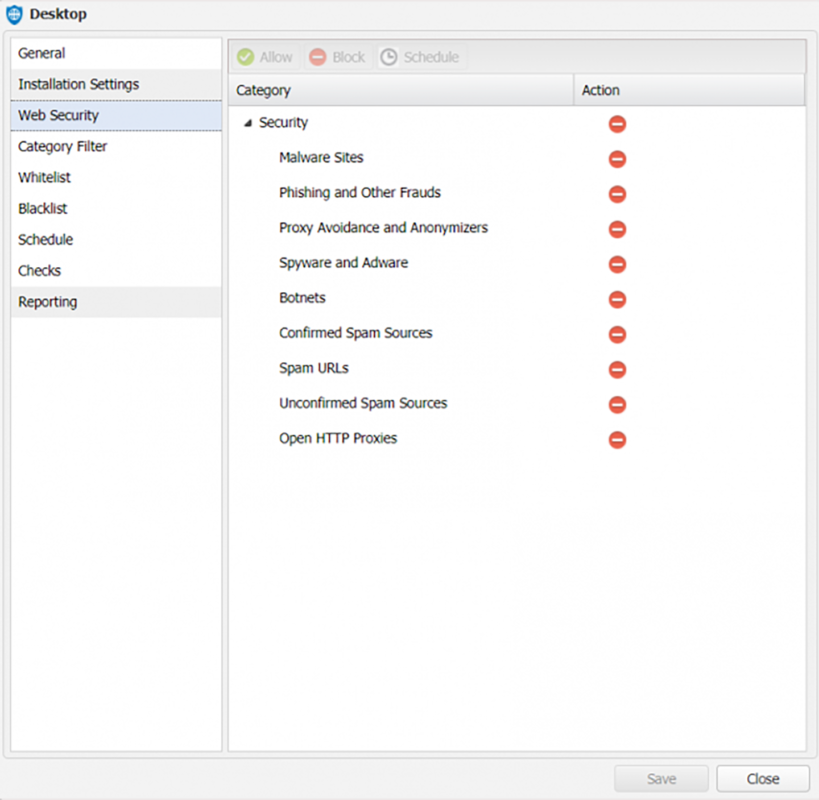The width and height of the screenshot is (819, 800).
Task: Click block icon for Proxy Avoidance and Anonymizers
Action: (x=617, y=229)
